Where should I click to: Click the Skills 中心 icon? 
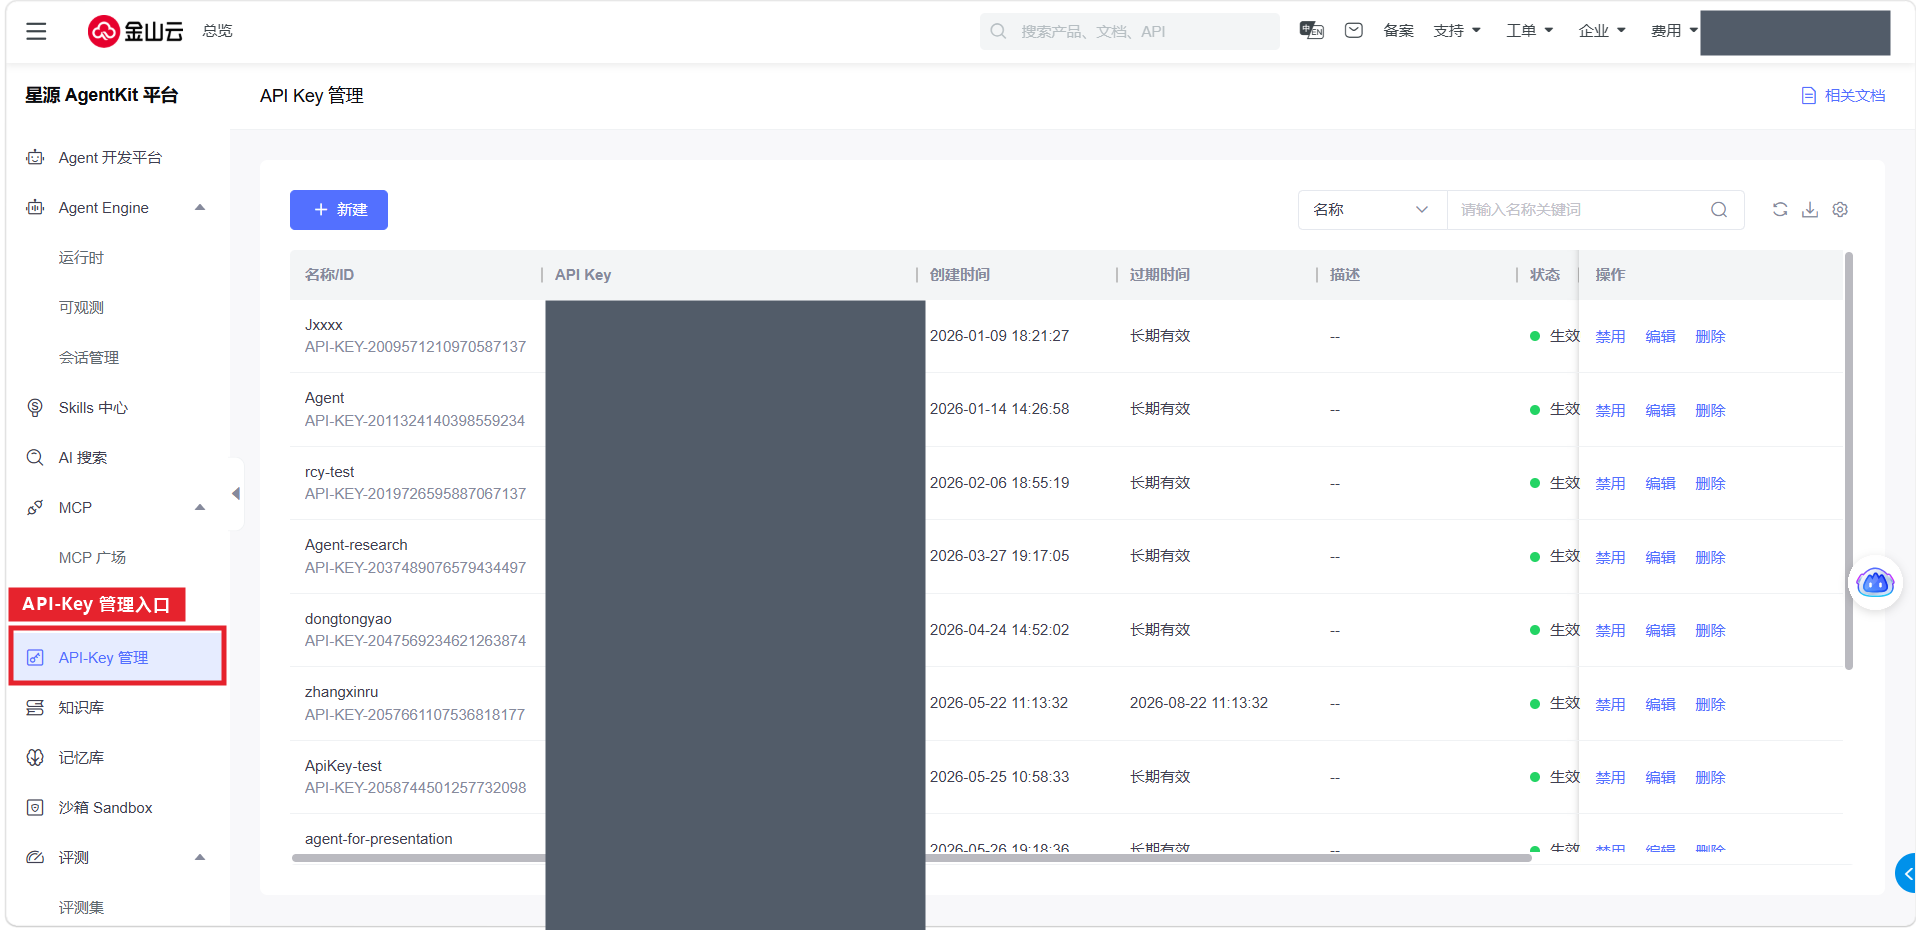click(35, 407)
